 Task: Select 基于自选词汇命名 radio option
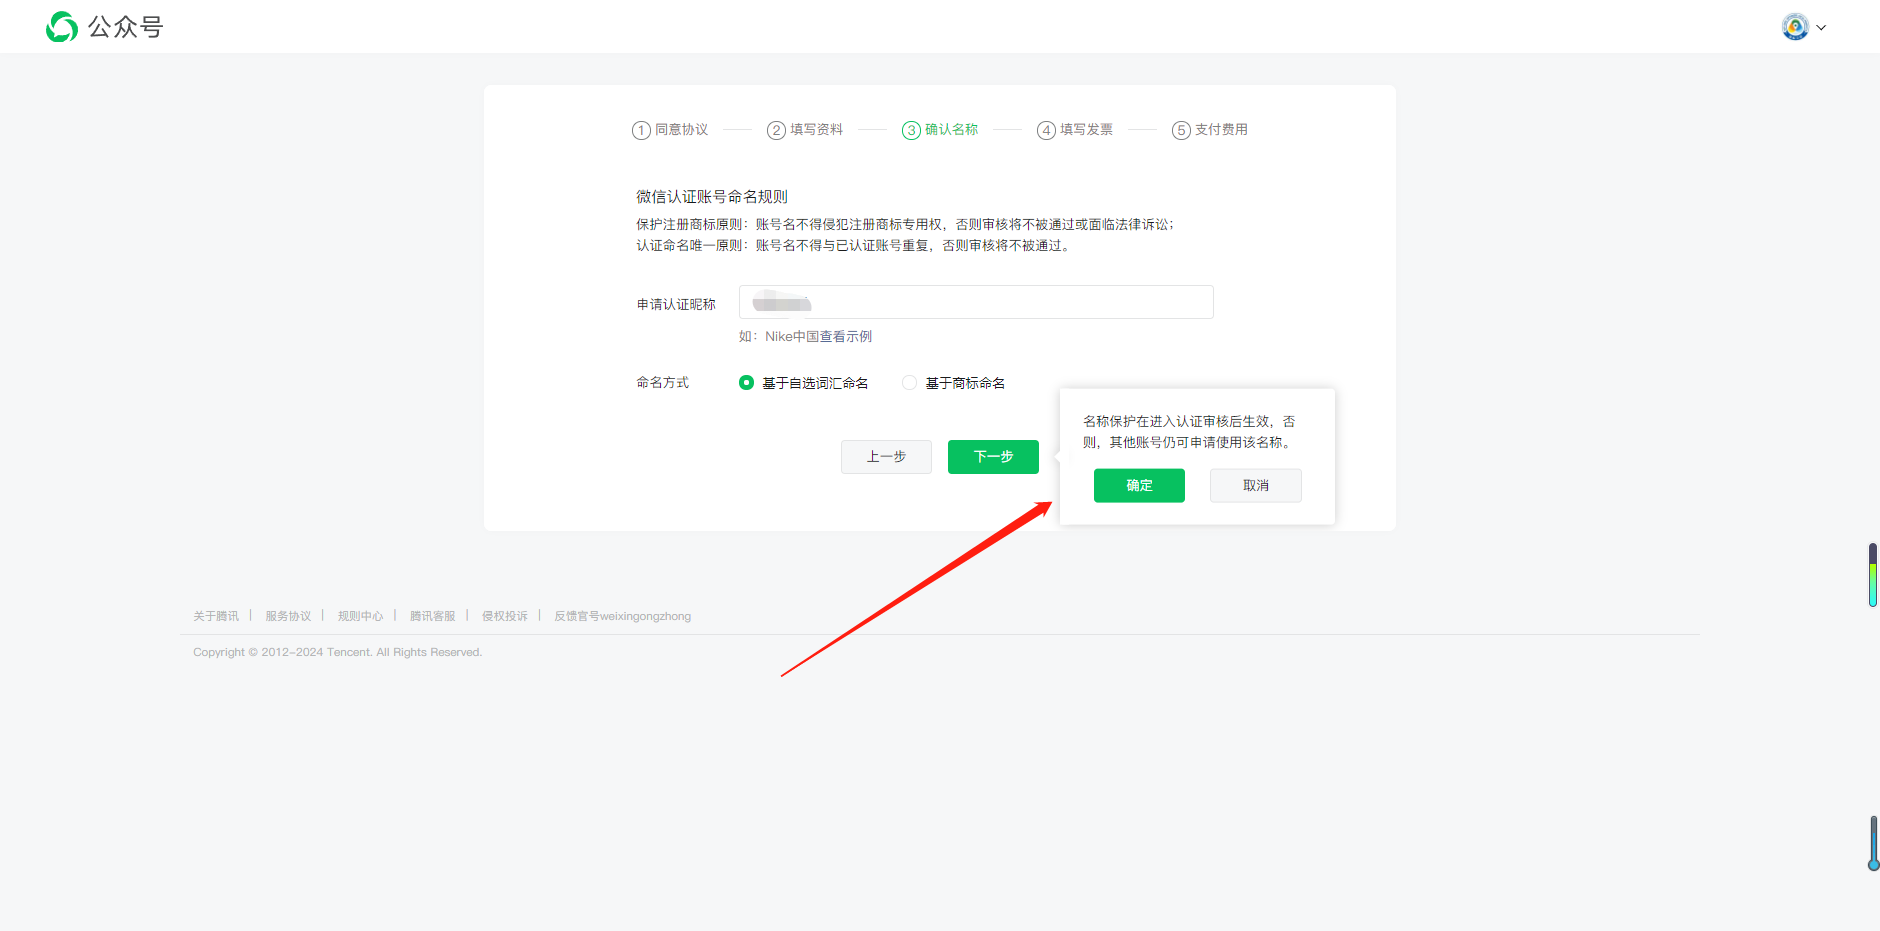point(746,383)
